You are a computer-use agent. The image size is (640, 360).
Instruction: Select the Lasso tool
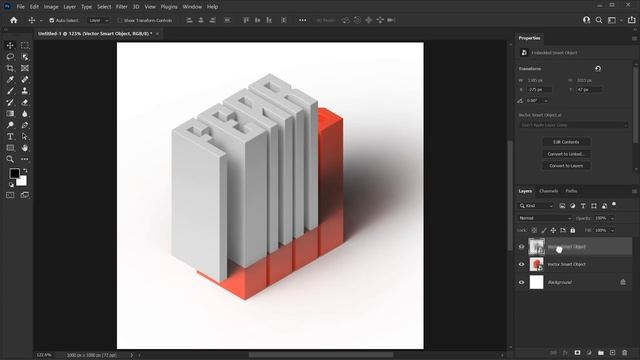[10, 57]
